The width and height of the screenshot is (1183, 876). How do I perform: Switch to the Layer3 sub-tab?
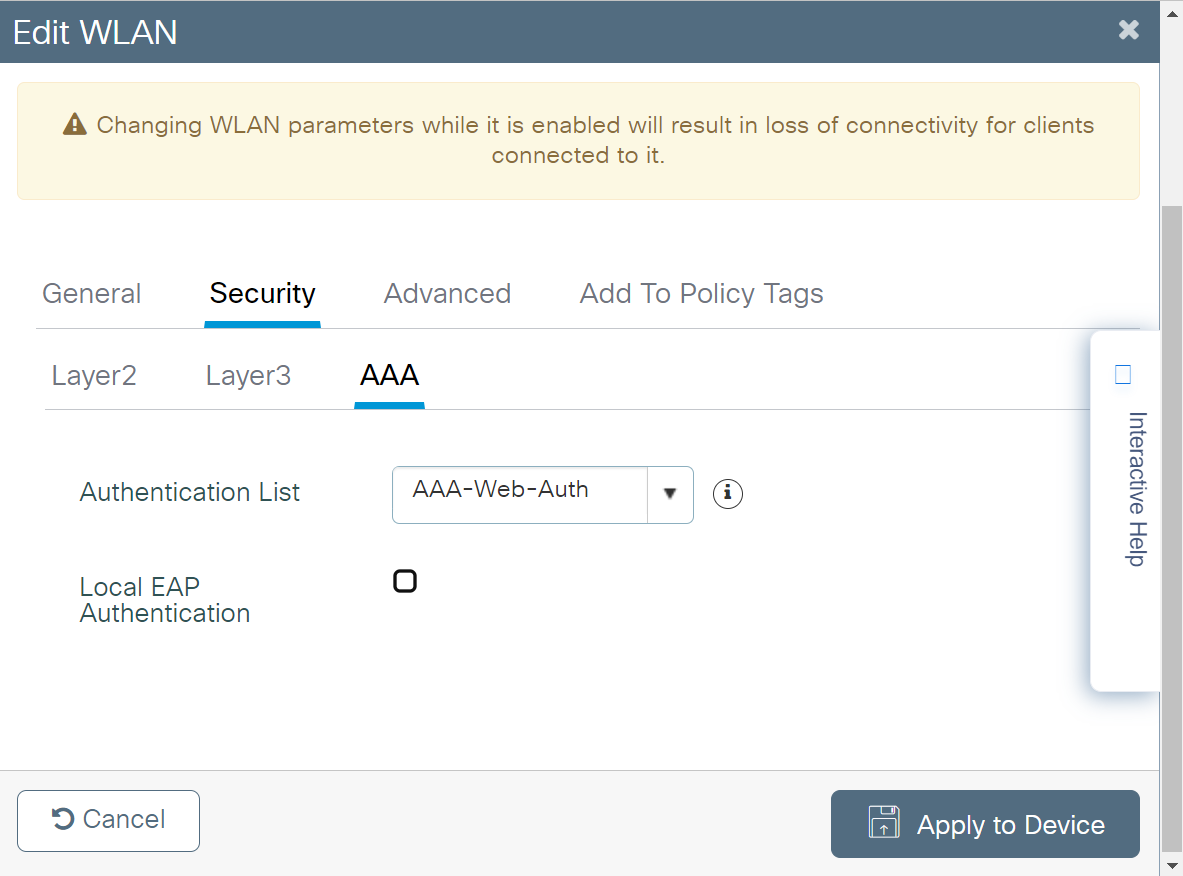(248, 376)
